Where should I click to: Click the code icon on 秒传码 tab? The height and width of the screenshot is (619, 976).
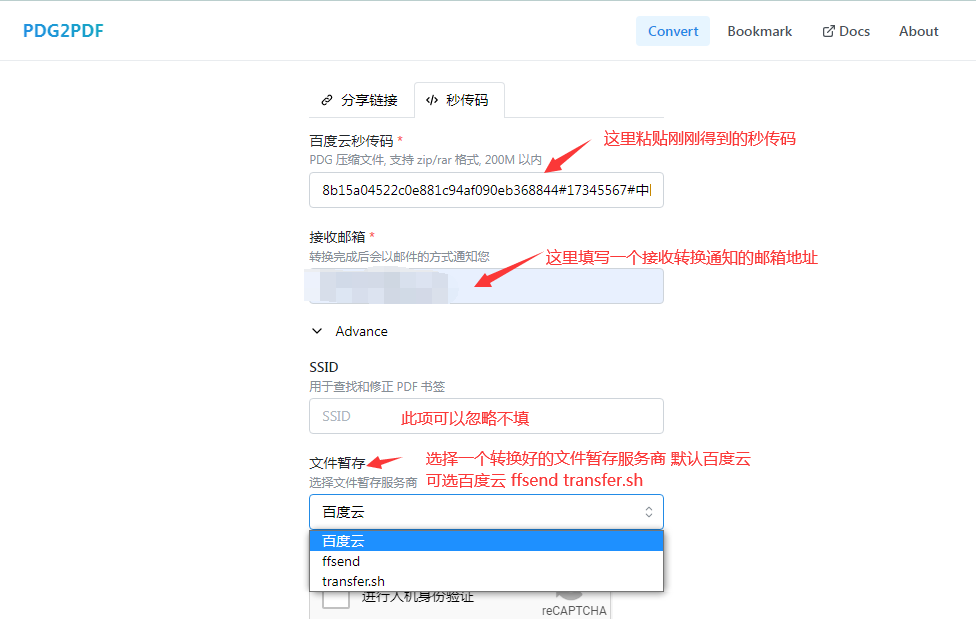tap(432, 100)
